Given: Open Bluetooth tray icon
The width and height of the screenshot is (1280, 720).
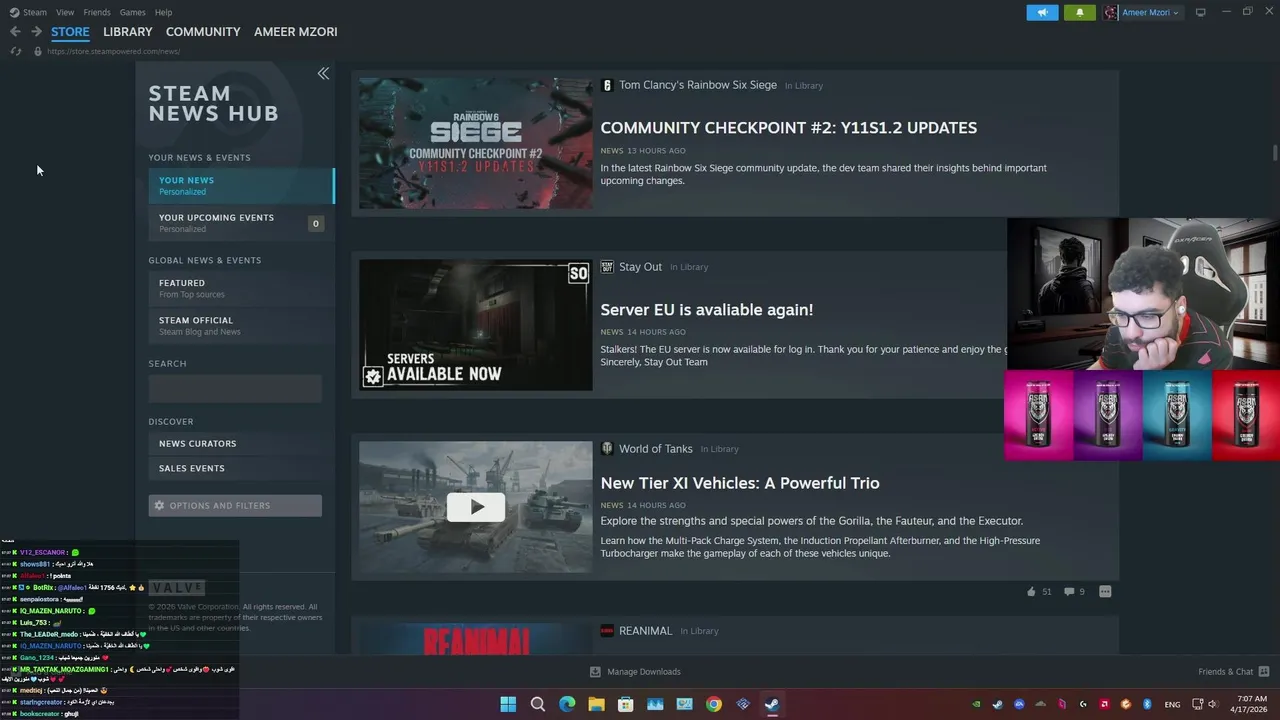Looking at the screenshot, I should 1147,704.
